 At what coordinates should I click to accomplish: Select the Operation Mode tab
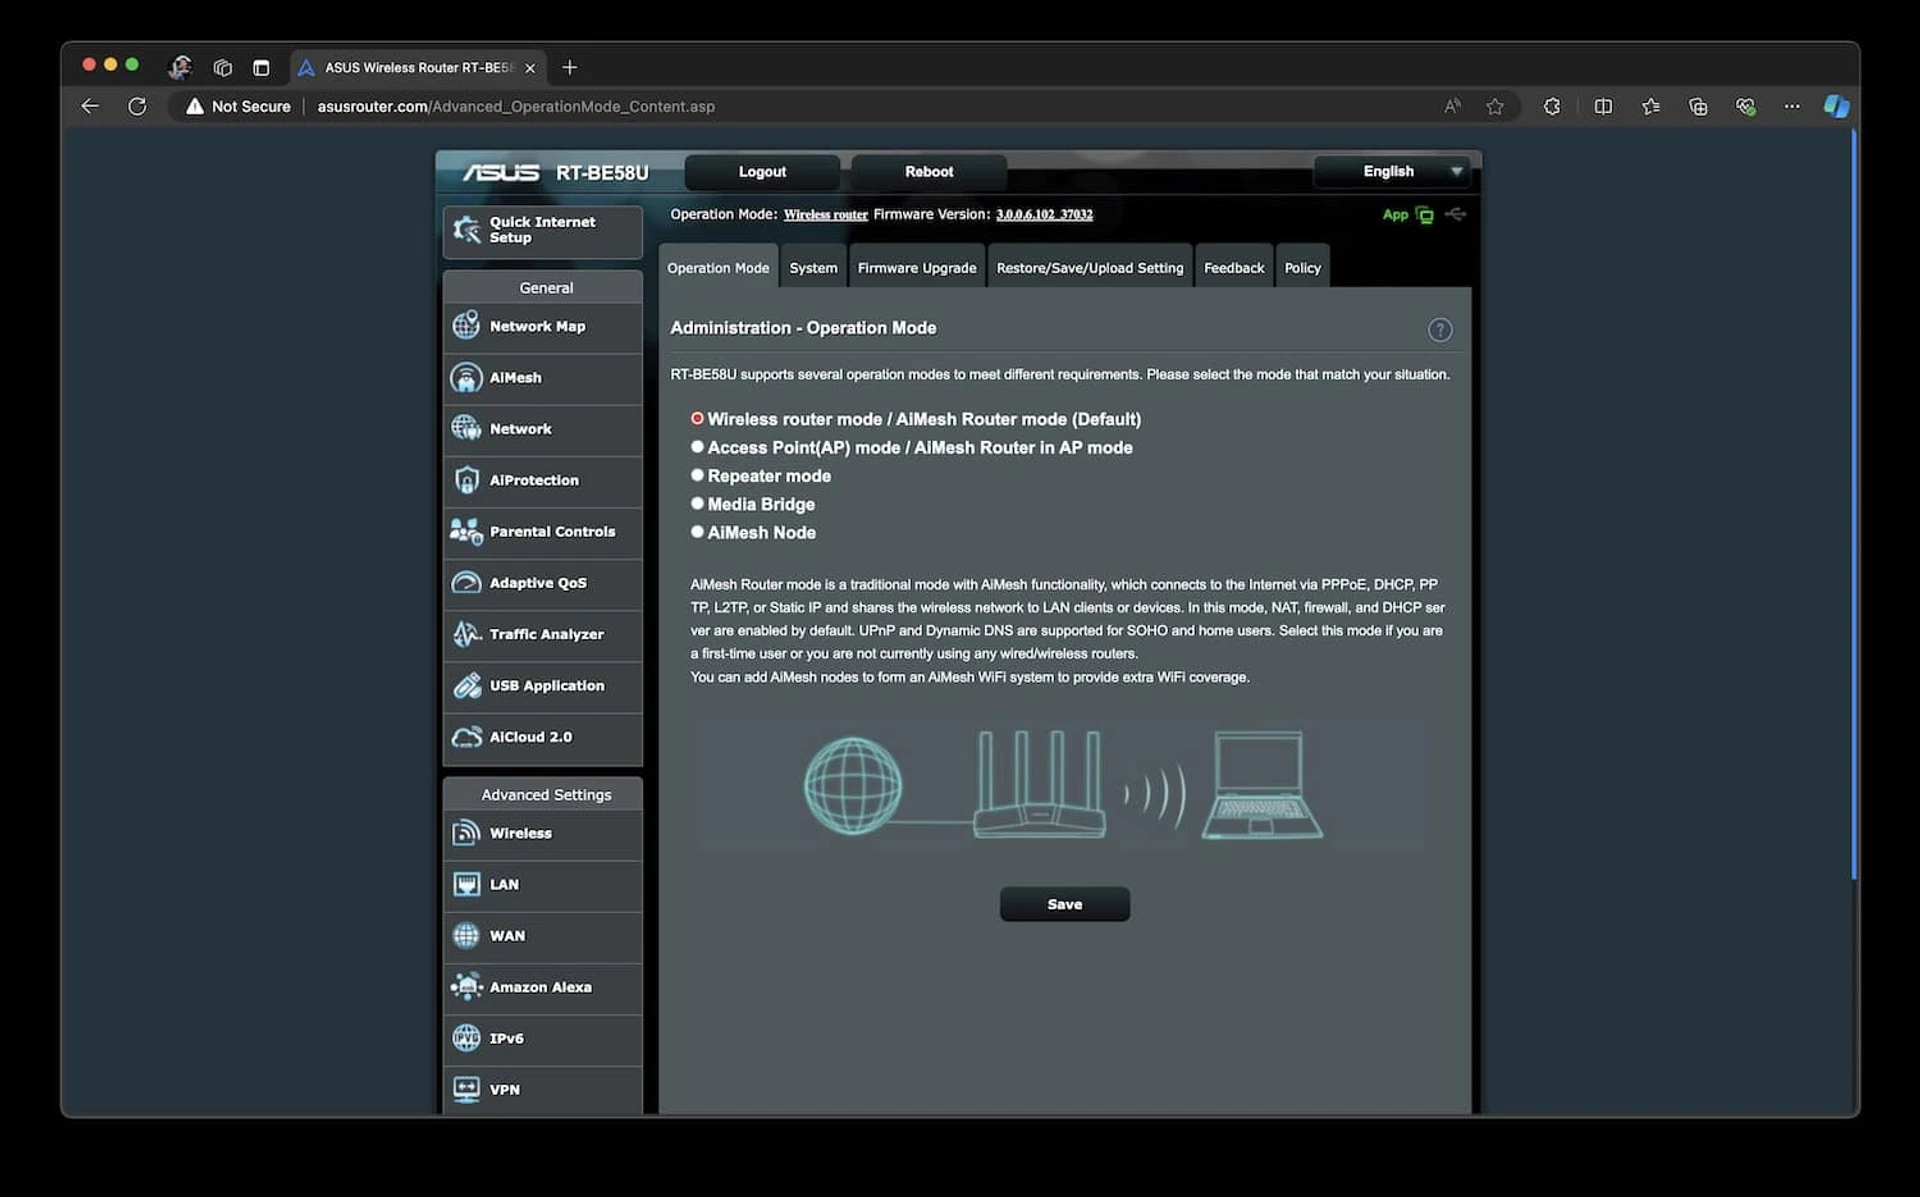click(x=718, y=267)
